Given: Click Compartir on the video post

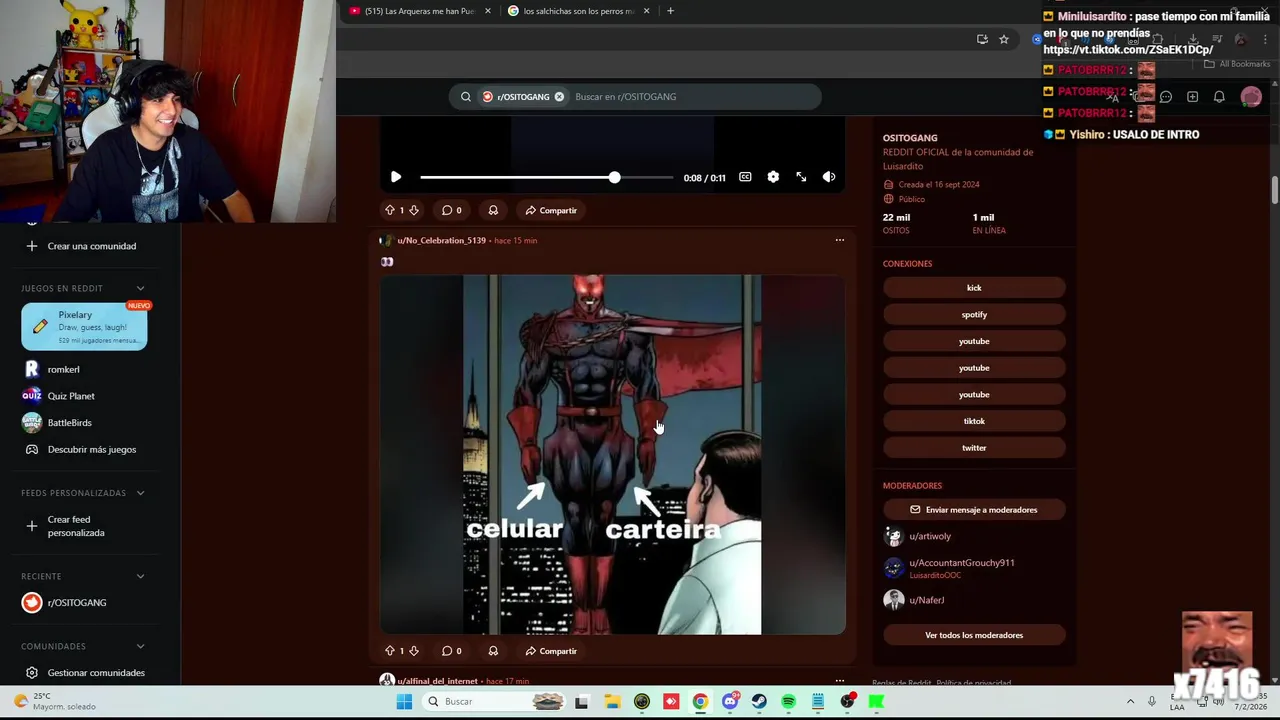Looking at the screenshot, I should click(551, 210).
